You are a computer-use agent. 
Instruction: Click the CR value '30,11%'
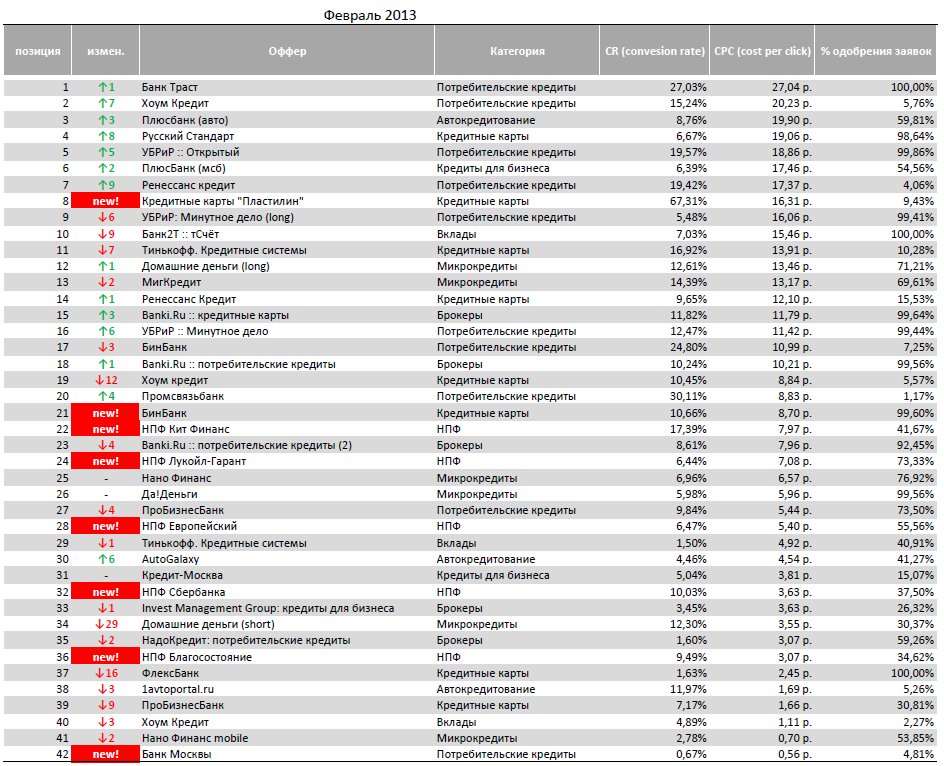click(x=688, y=396)
